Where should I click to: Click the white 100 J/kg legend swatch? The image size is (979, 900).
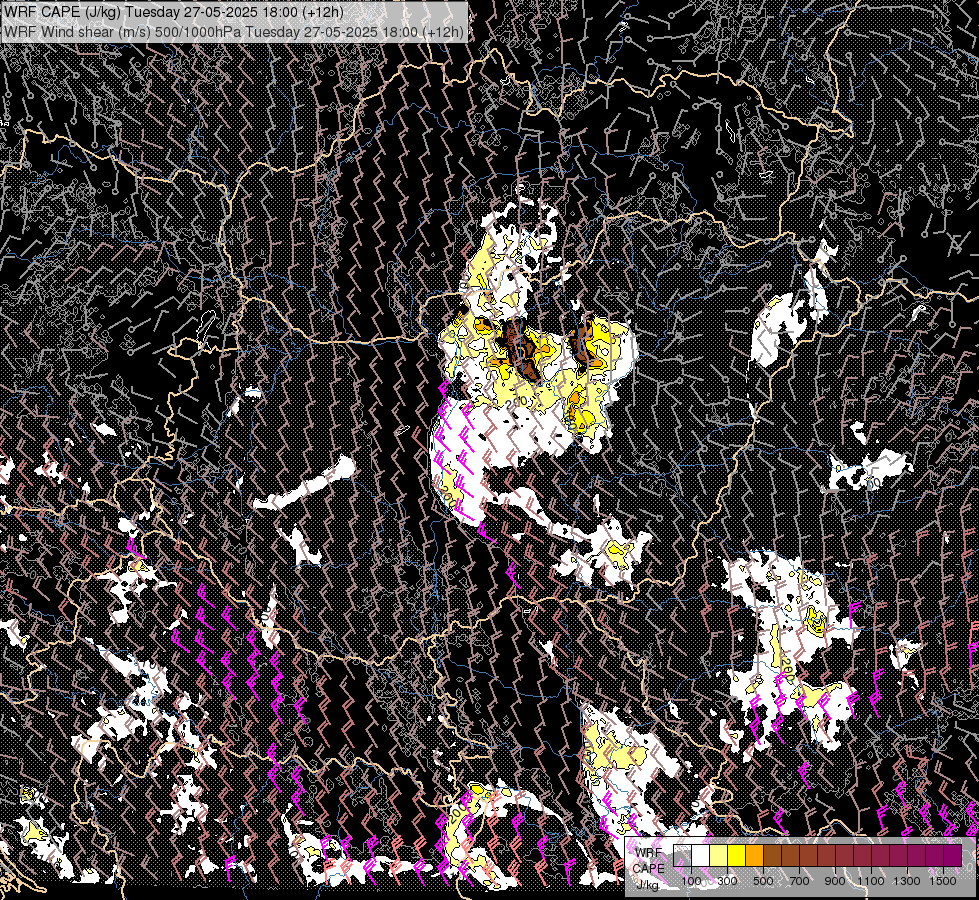coord(701,856)
